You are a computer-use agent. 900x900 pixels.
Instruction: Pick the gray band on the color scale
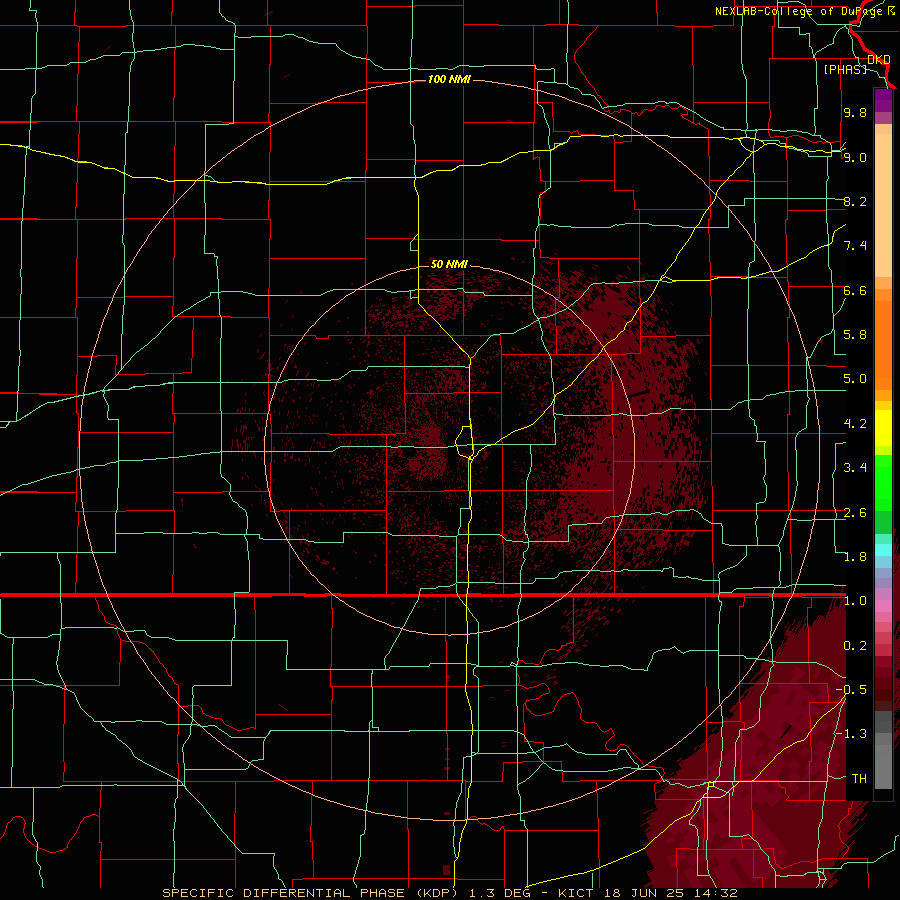883,749
